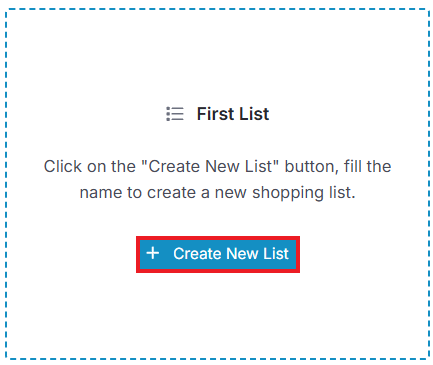Viewport: 433px width, 365px height.
Task: Tap the 'Create New List' label text
Action: click(231, 254)
